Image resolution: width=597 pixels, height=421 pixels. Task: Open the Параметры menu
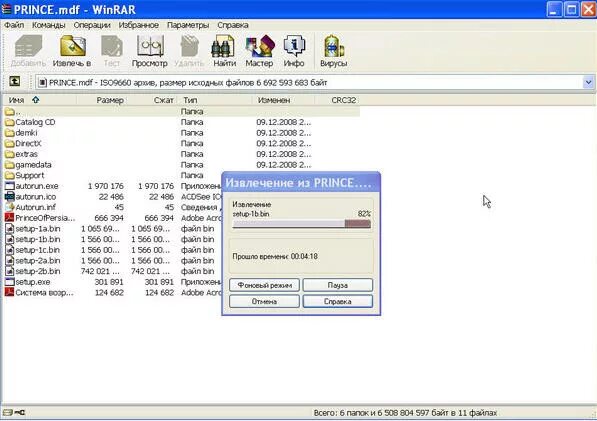tap(188, 25)
